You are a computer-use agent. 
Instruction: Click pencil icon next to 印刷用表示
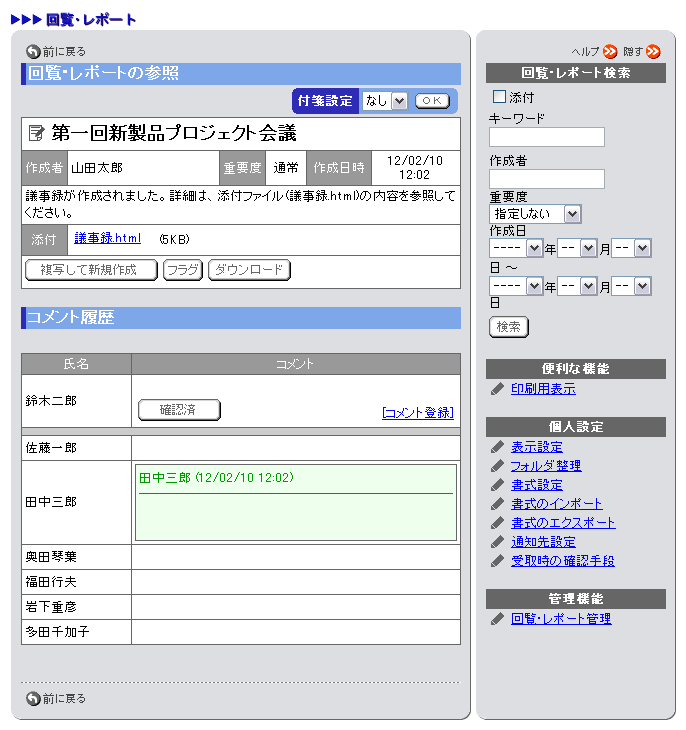click(x=497, y=389)
